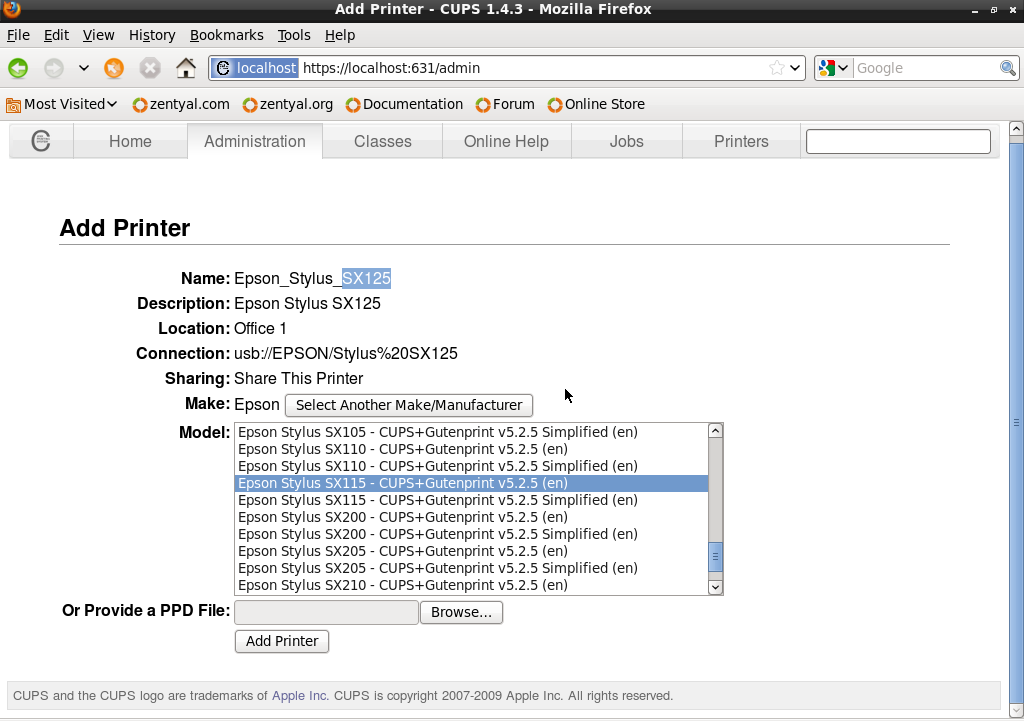This screenshot has height=721, width=1024.
Task: Switch to the Classes tab
Action: [383, 142]
